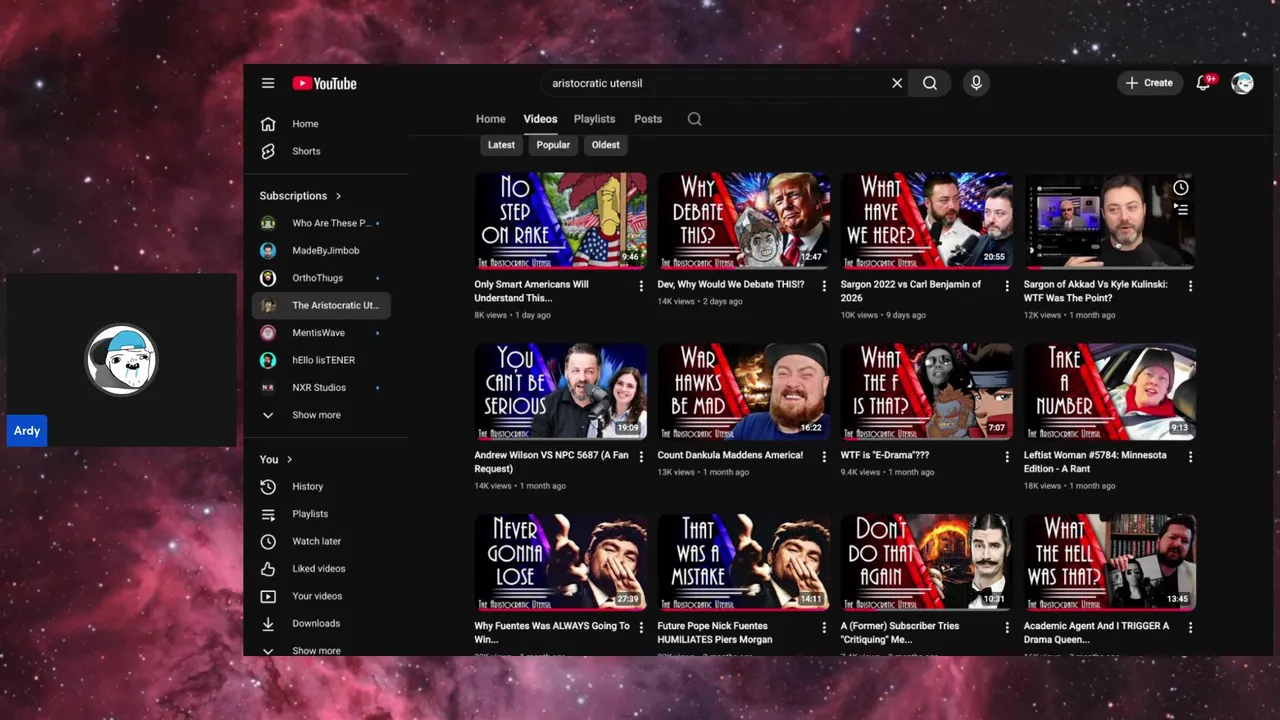Open OrthoThugs subscription channel
This screenshot has width=1280, height=720.
[x=320, y=278]
